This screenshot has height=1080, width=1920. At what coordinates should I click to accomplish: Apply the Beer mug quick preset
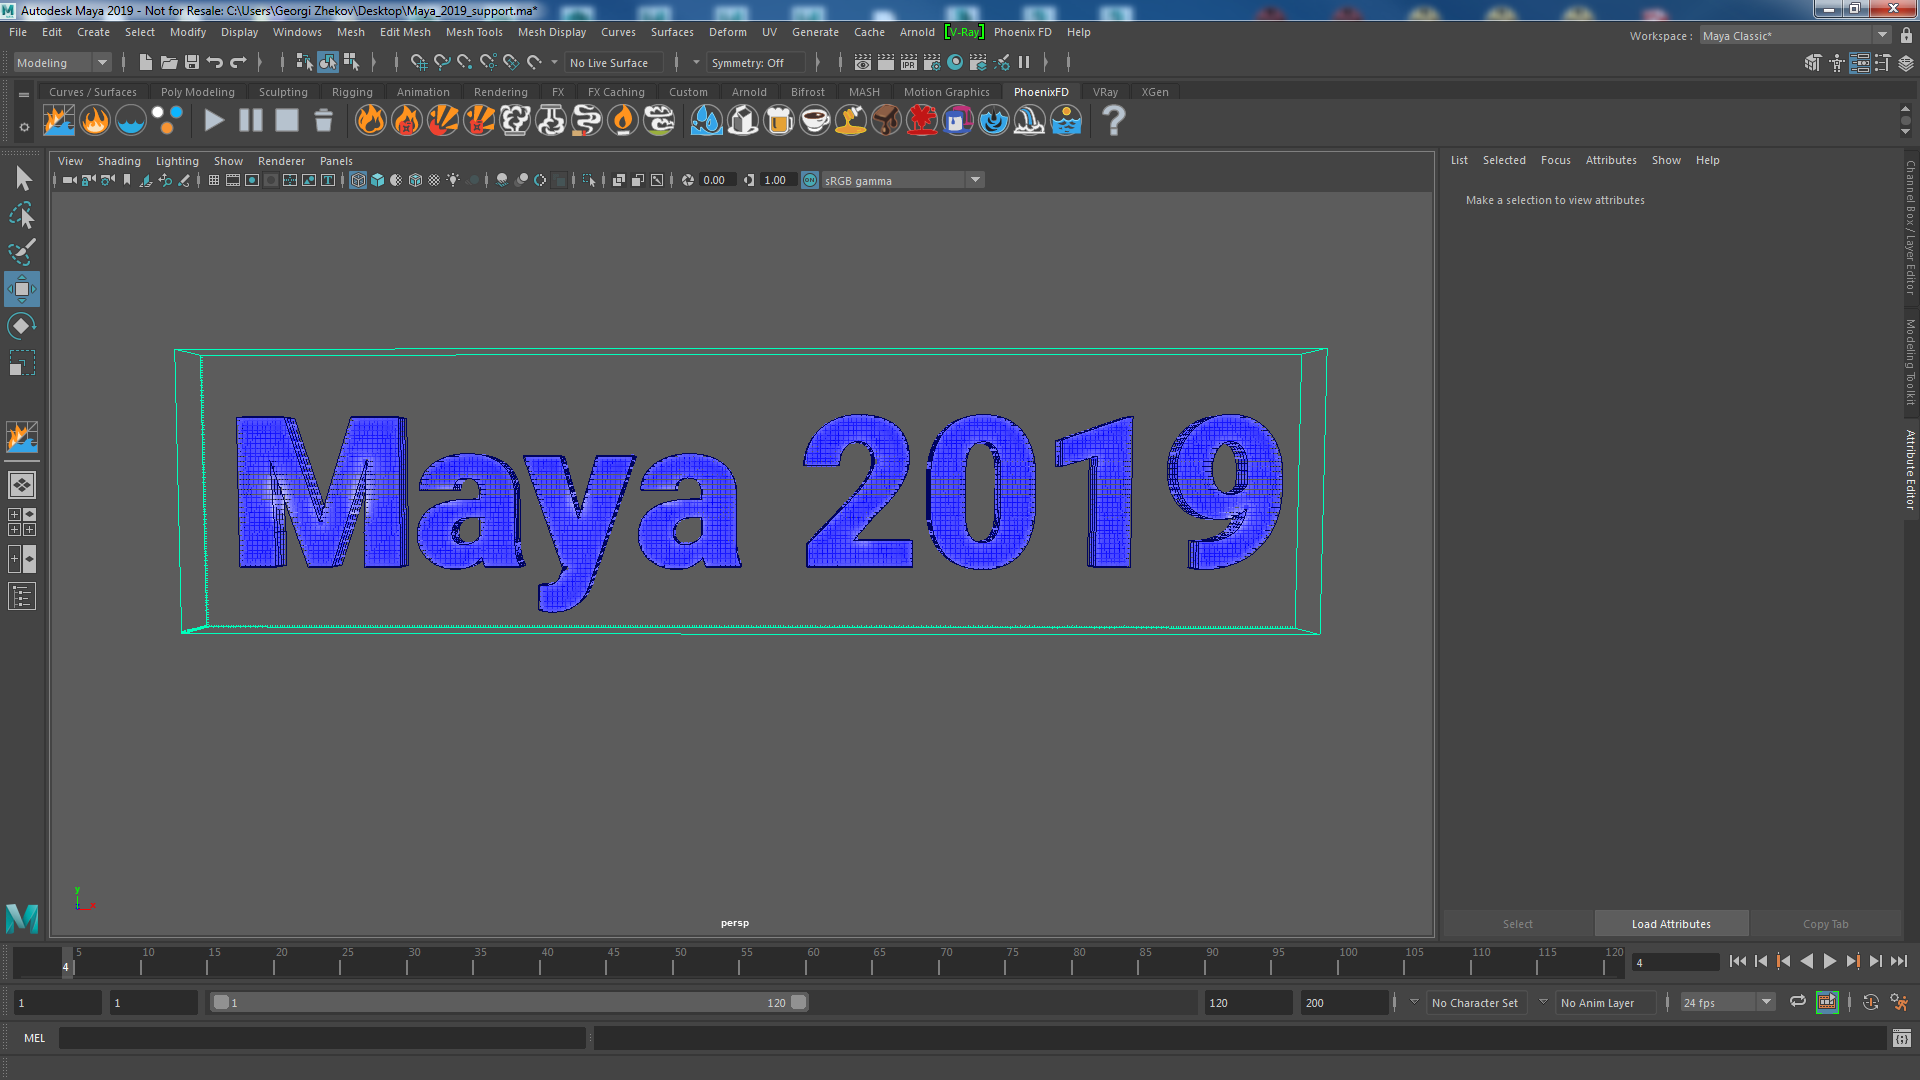(x=778, y=121)
